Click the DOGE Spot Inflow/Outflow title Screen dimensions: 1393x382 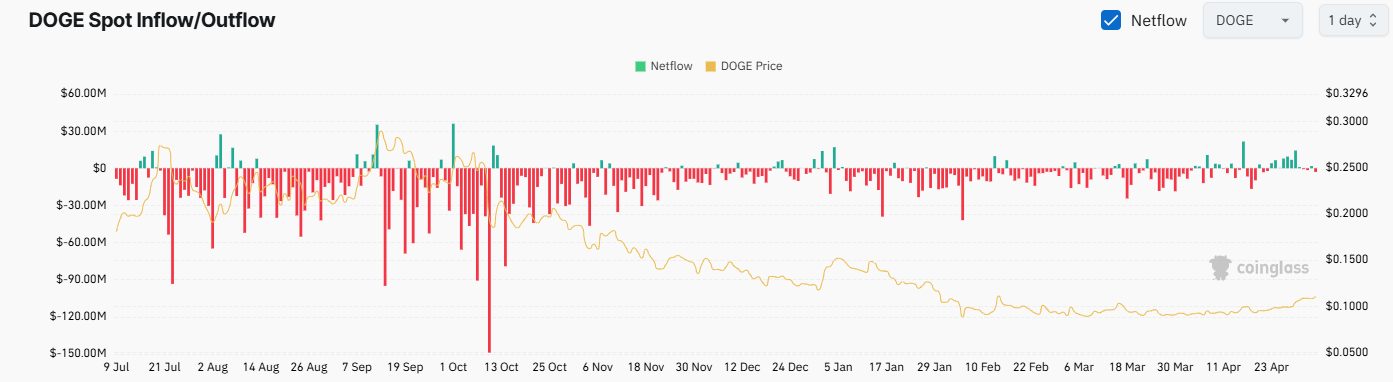point(152,20)
